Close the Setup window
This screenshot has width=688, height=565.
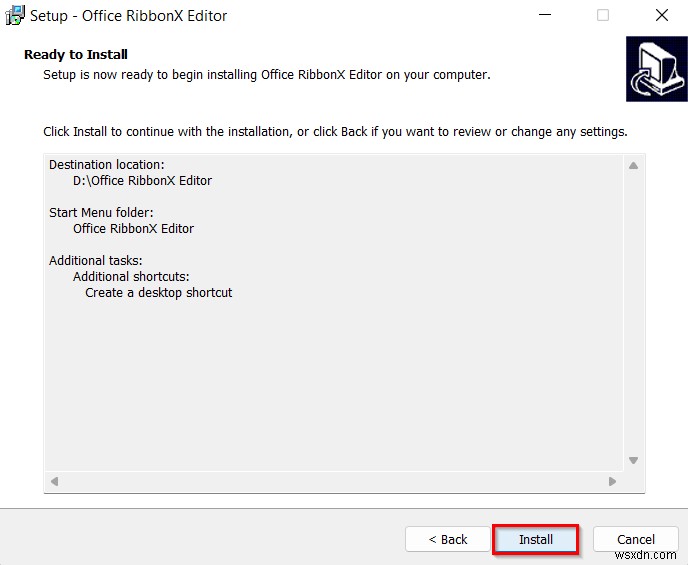[662, 15]
